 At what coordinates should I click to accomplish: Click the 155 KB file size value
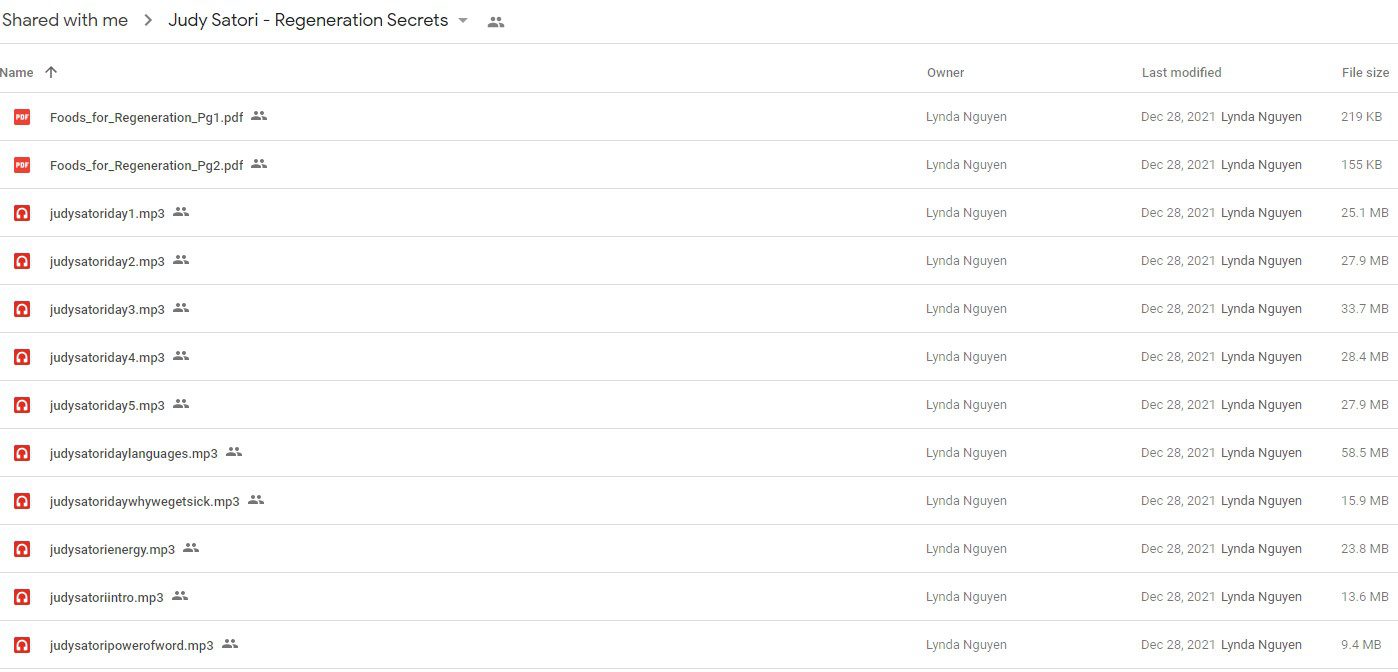[x=1362, y=165]
